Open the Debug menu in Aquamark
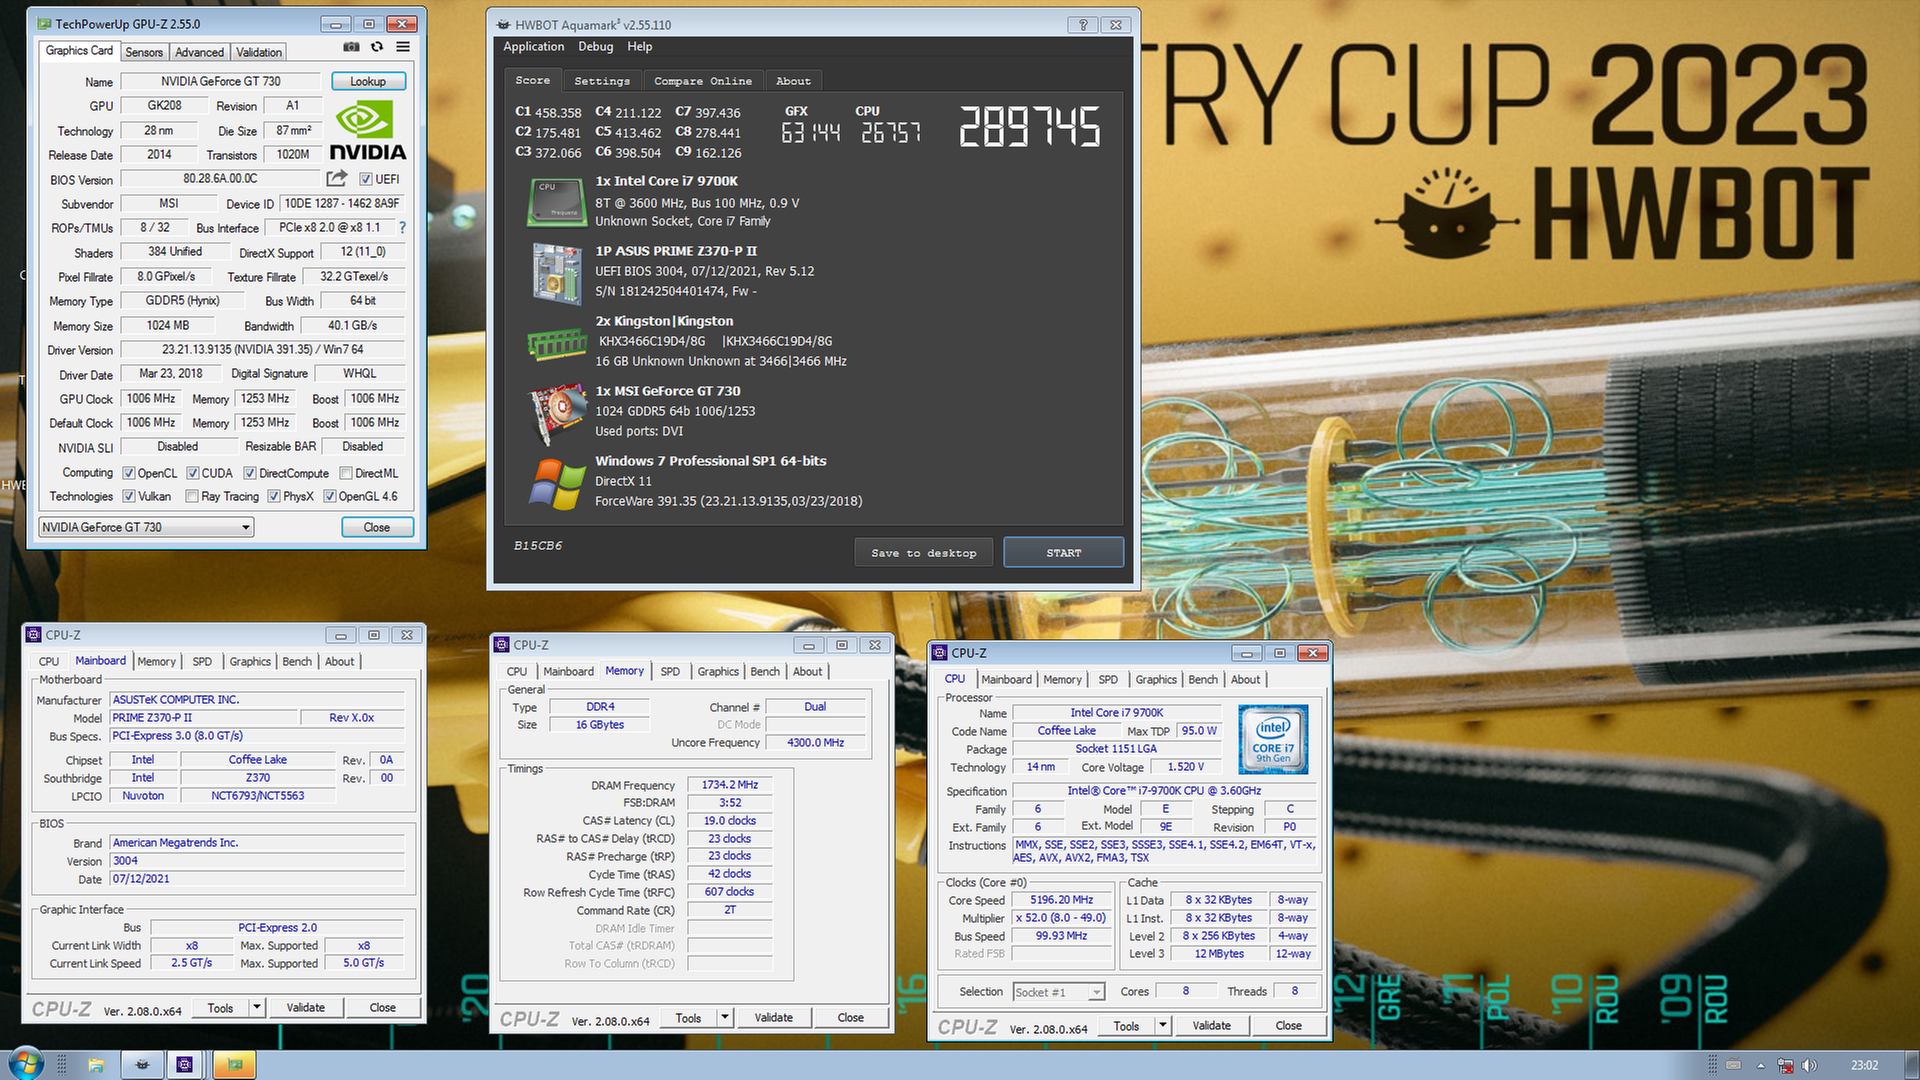1920x1080 pixels. click(x=596, y=47)
